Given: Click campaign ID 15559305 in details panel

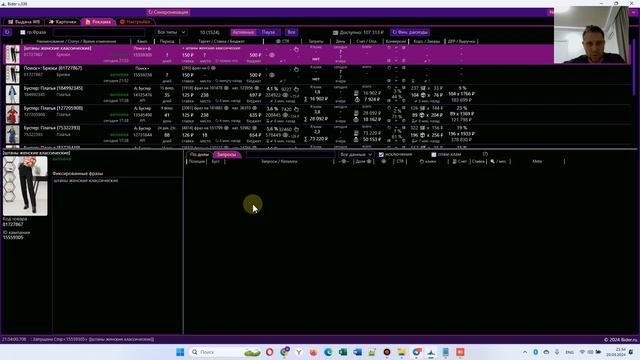Looking at the screenshot, I should 13,237.
